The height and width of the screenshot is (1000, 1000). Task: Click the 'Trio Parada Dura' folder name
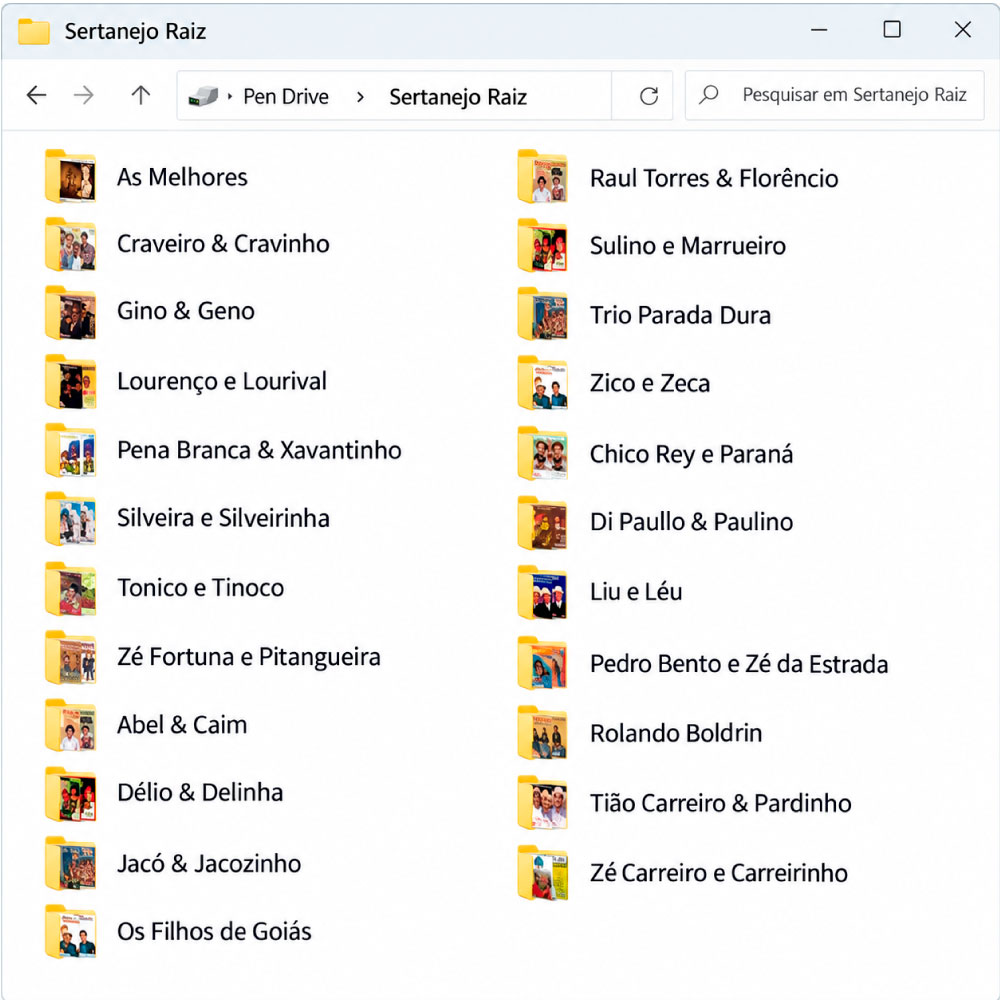point(680,316)
